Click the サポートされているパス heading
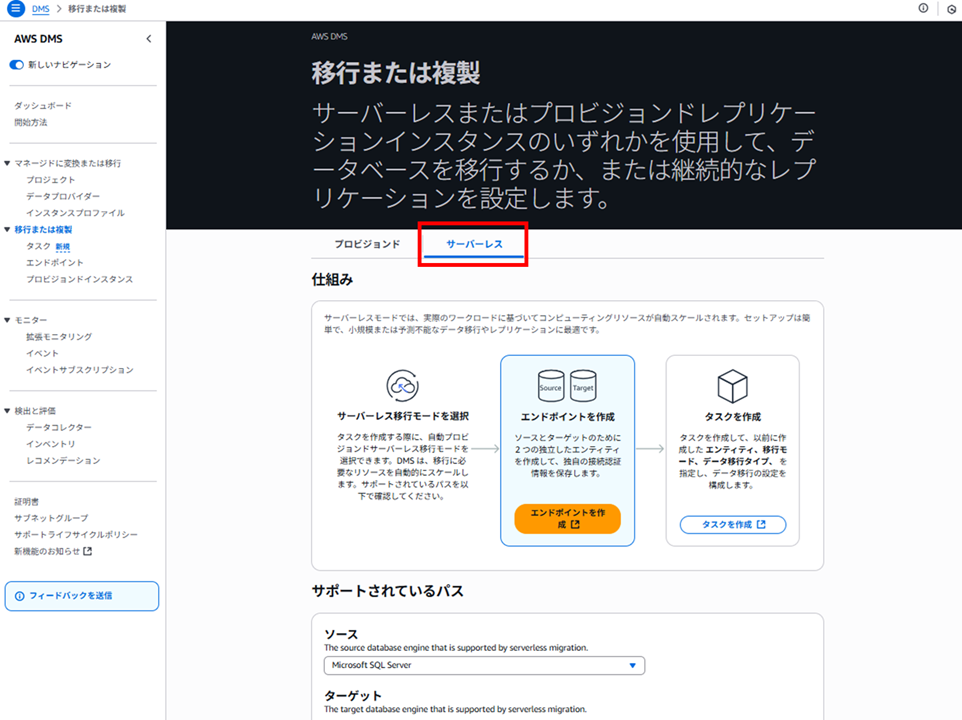The width and height of the screenshot is (962, 720). tap(388, 591)
